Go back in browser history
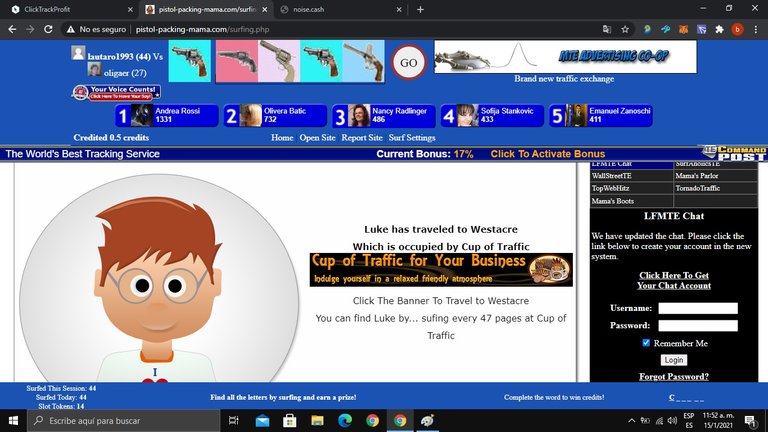This screenshot has width=768, height=432. (x=12, y=29)
